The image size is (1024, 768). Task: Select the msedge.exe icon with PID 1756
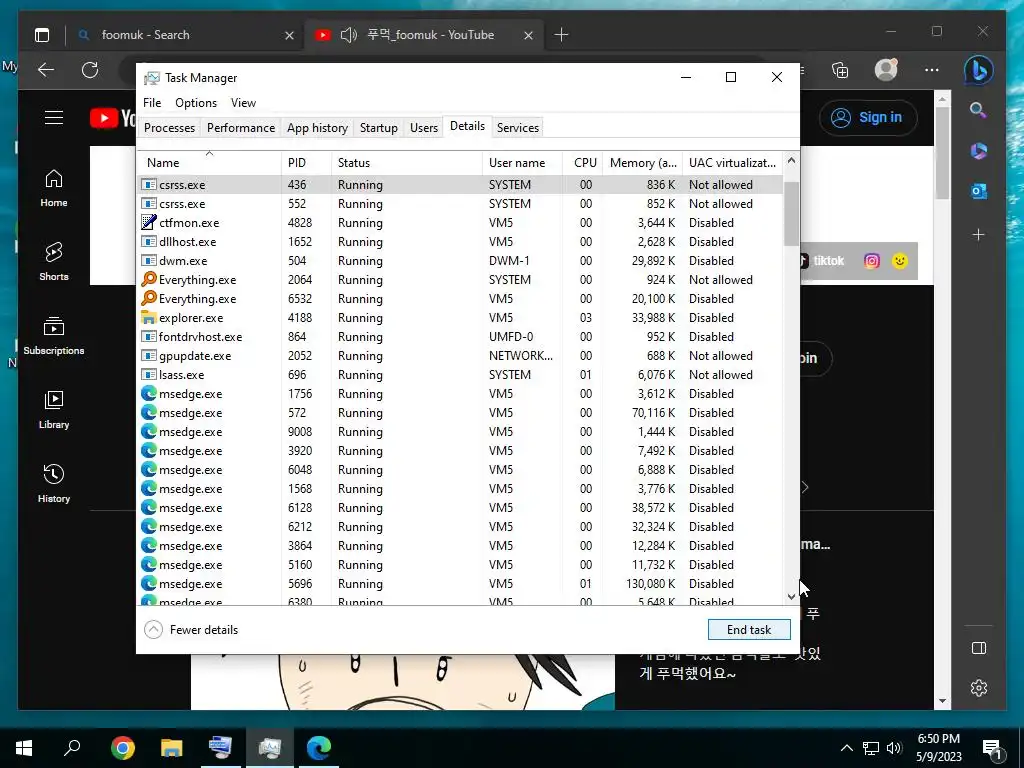[x=149, y=393]
